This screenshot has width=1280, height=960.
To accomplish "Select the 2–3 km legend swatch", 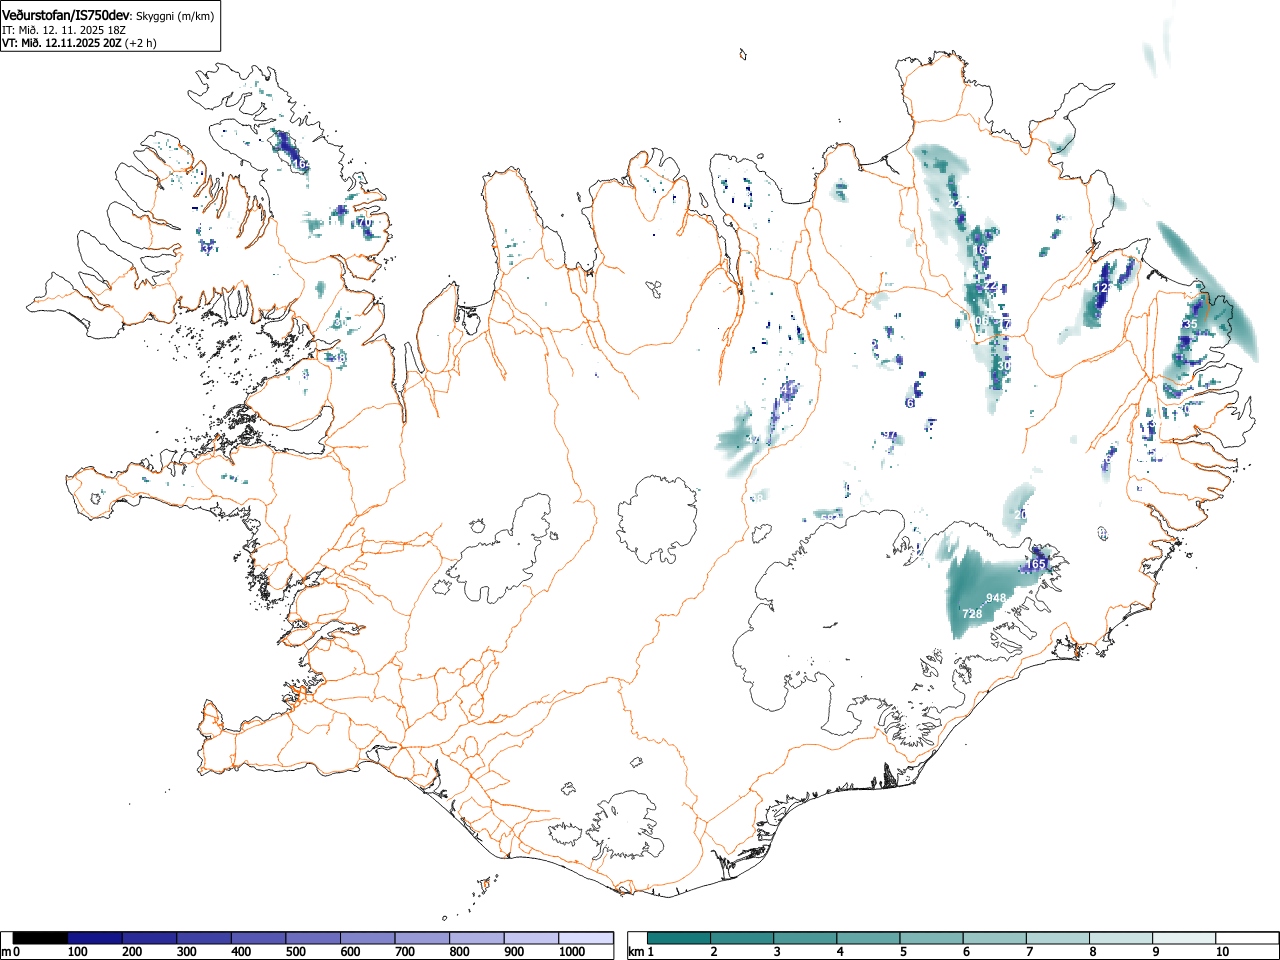I will click(742, 938).
